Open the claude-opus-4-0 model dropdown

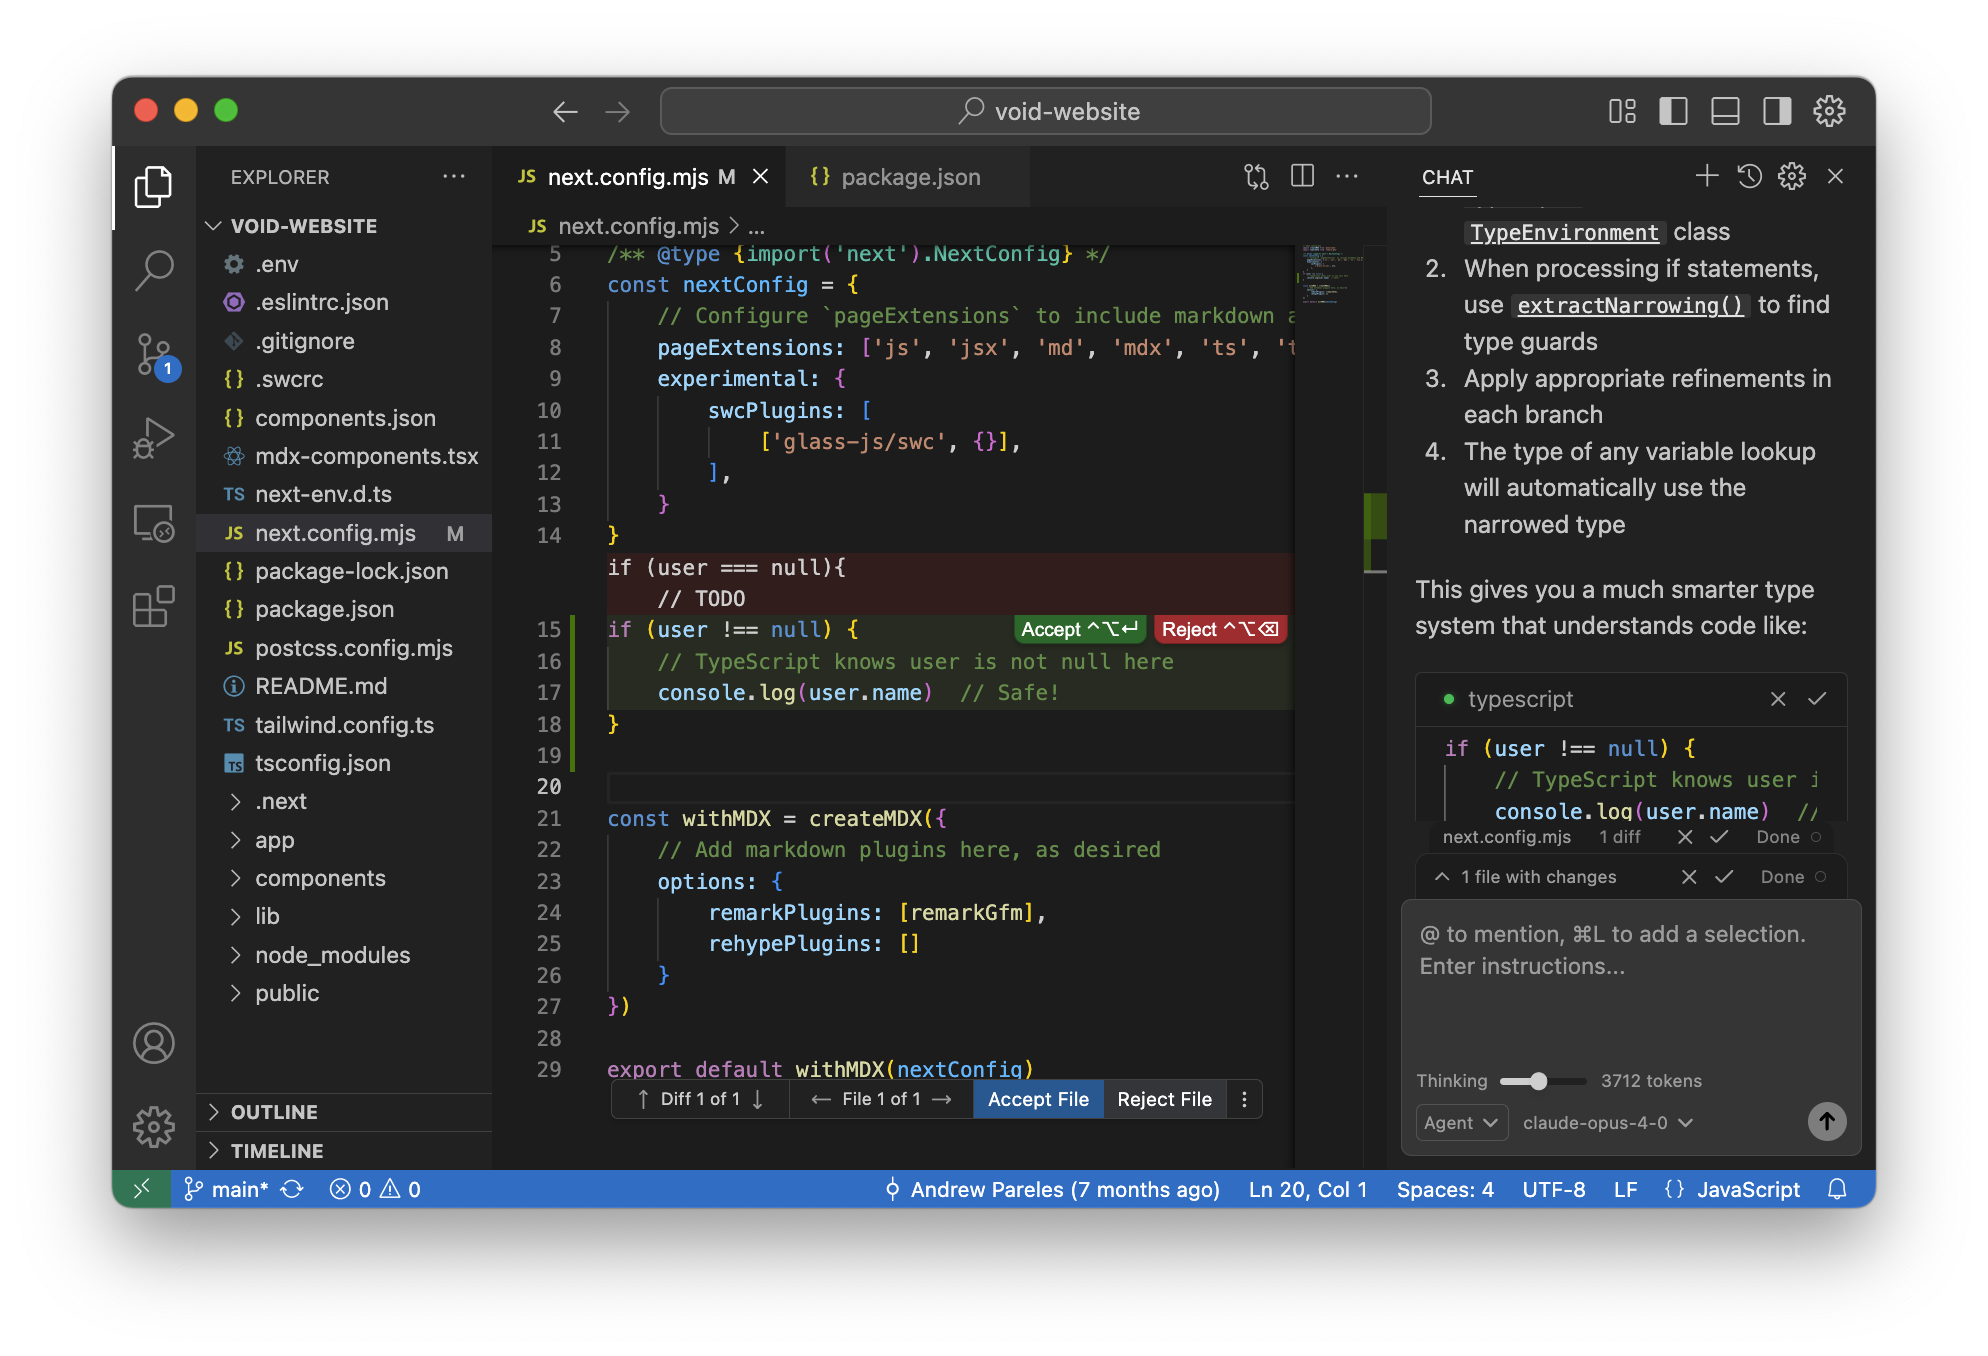1607,1122
